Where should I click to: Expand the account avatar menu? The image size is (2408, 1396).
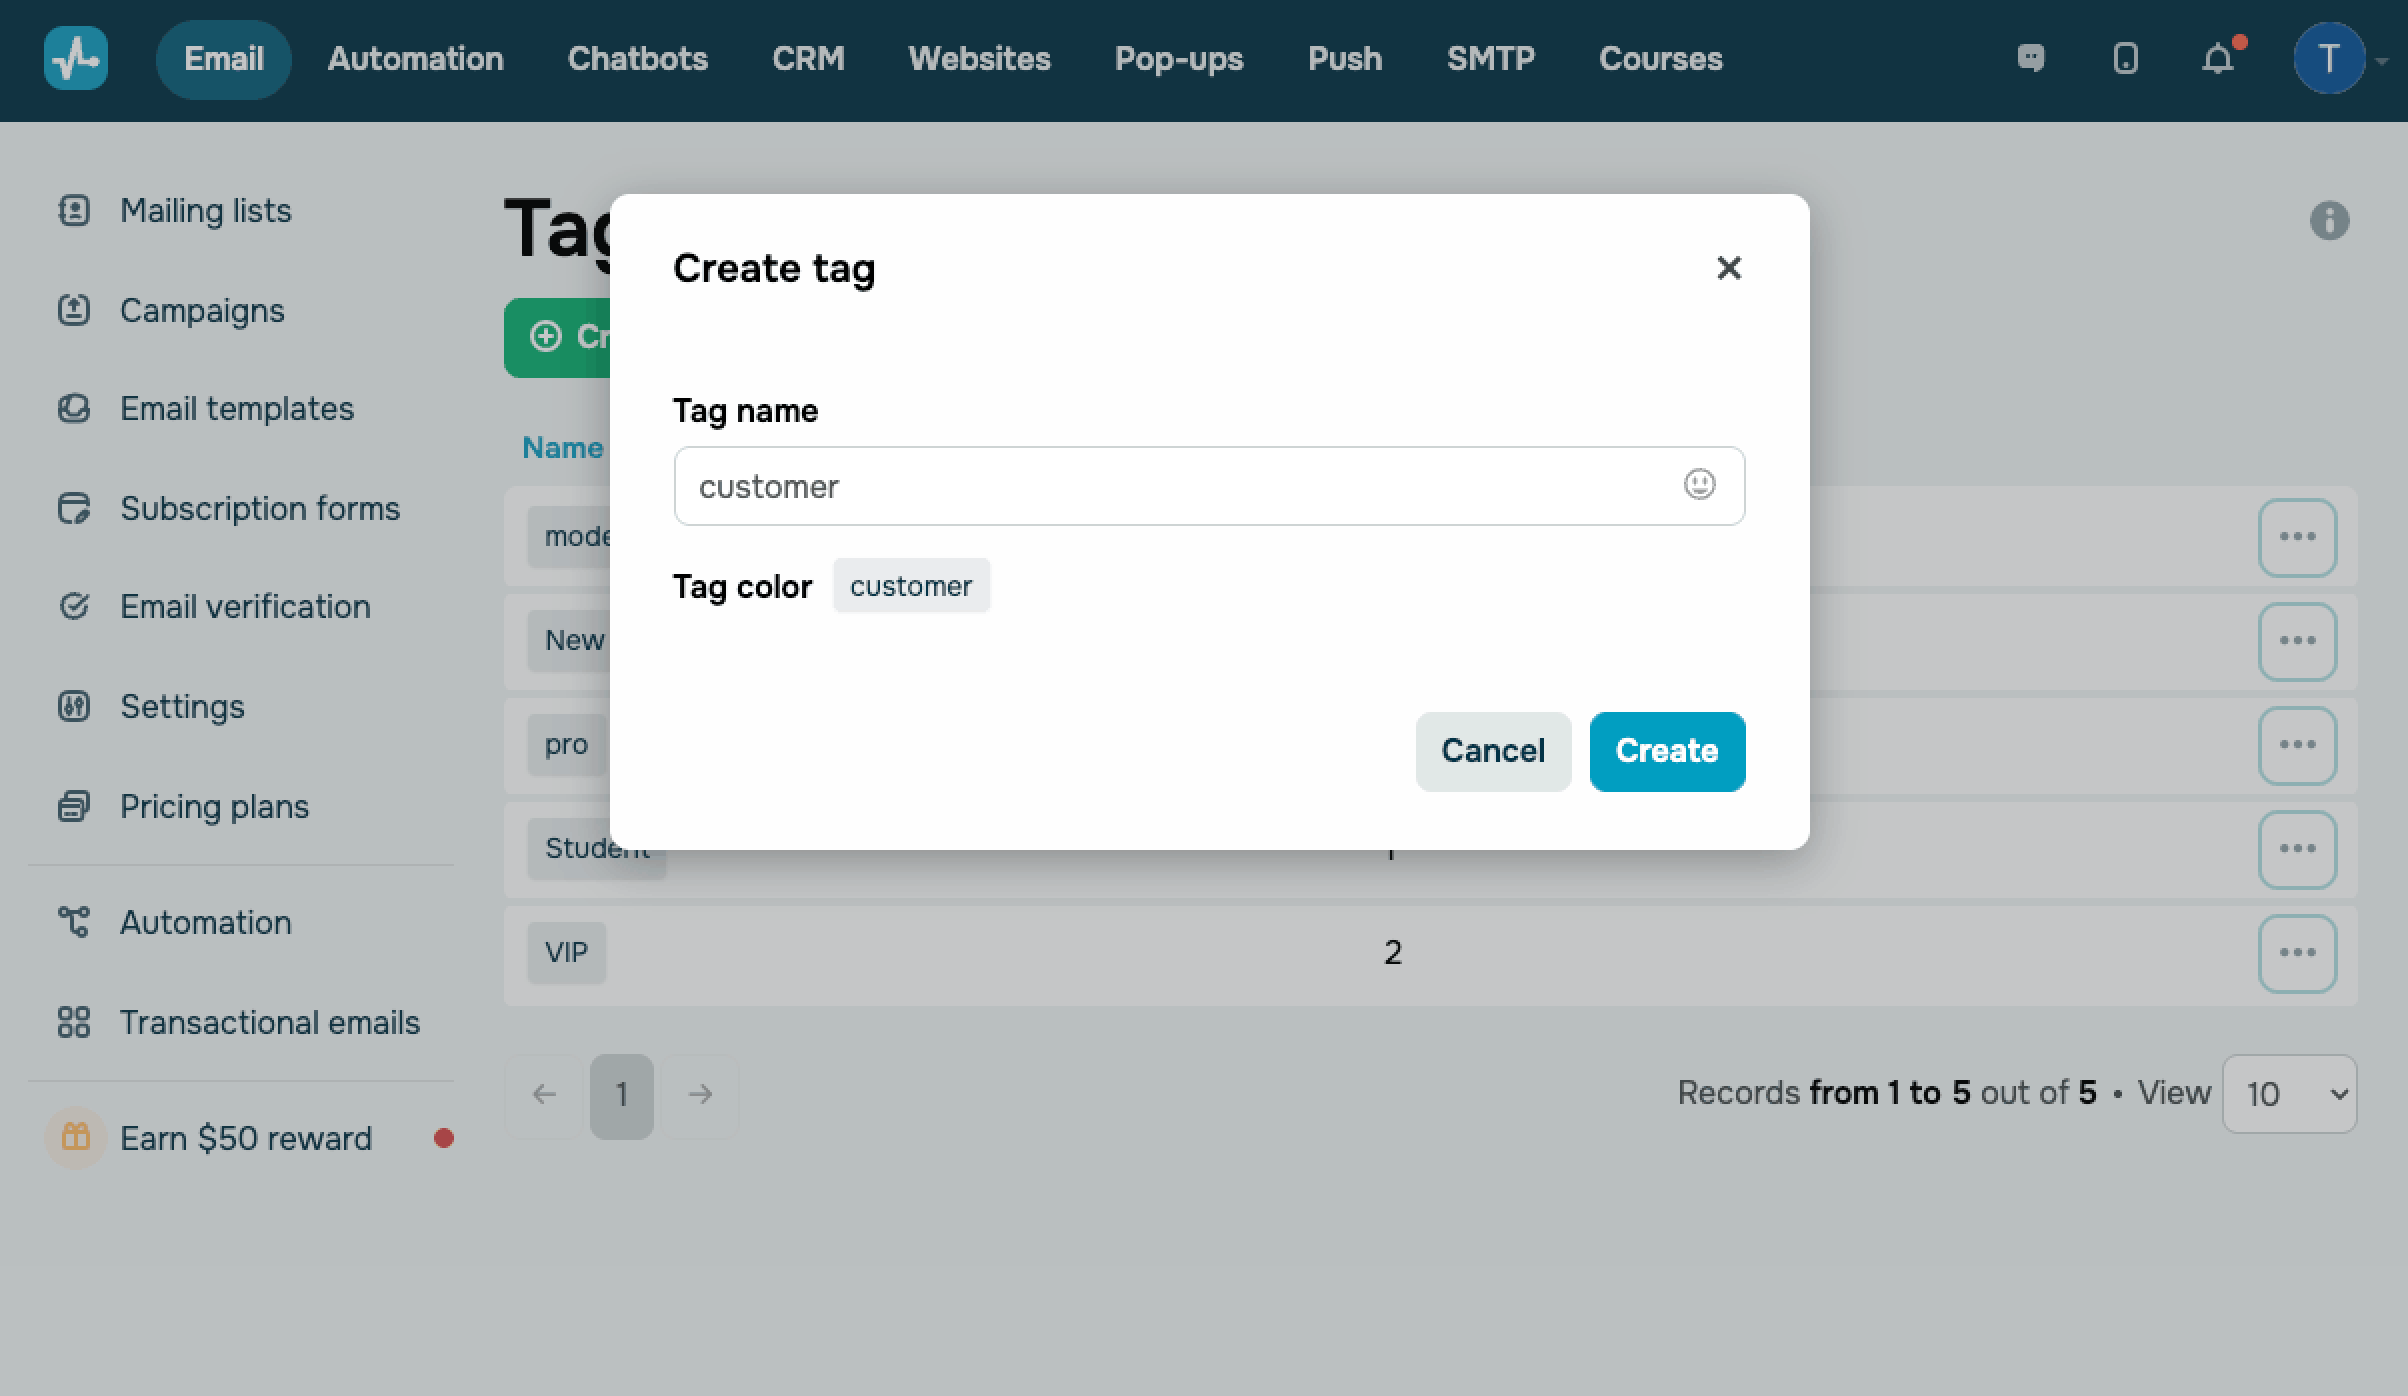click(x=2329, y=59)
